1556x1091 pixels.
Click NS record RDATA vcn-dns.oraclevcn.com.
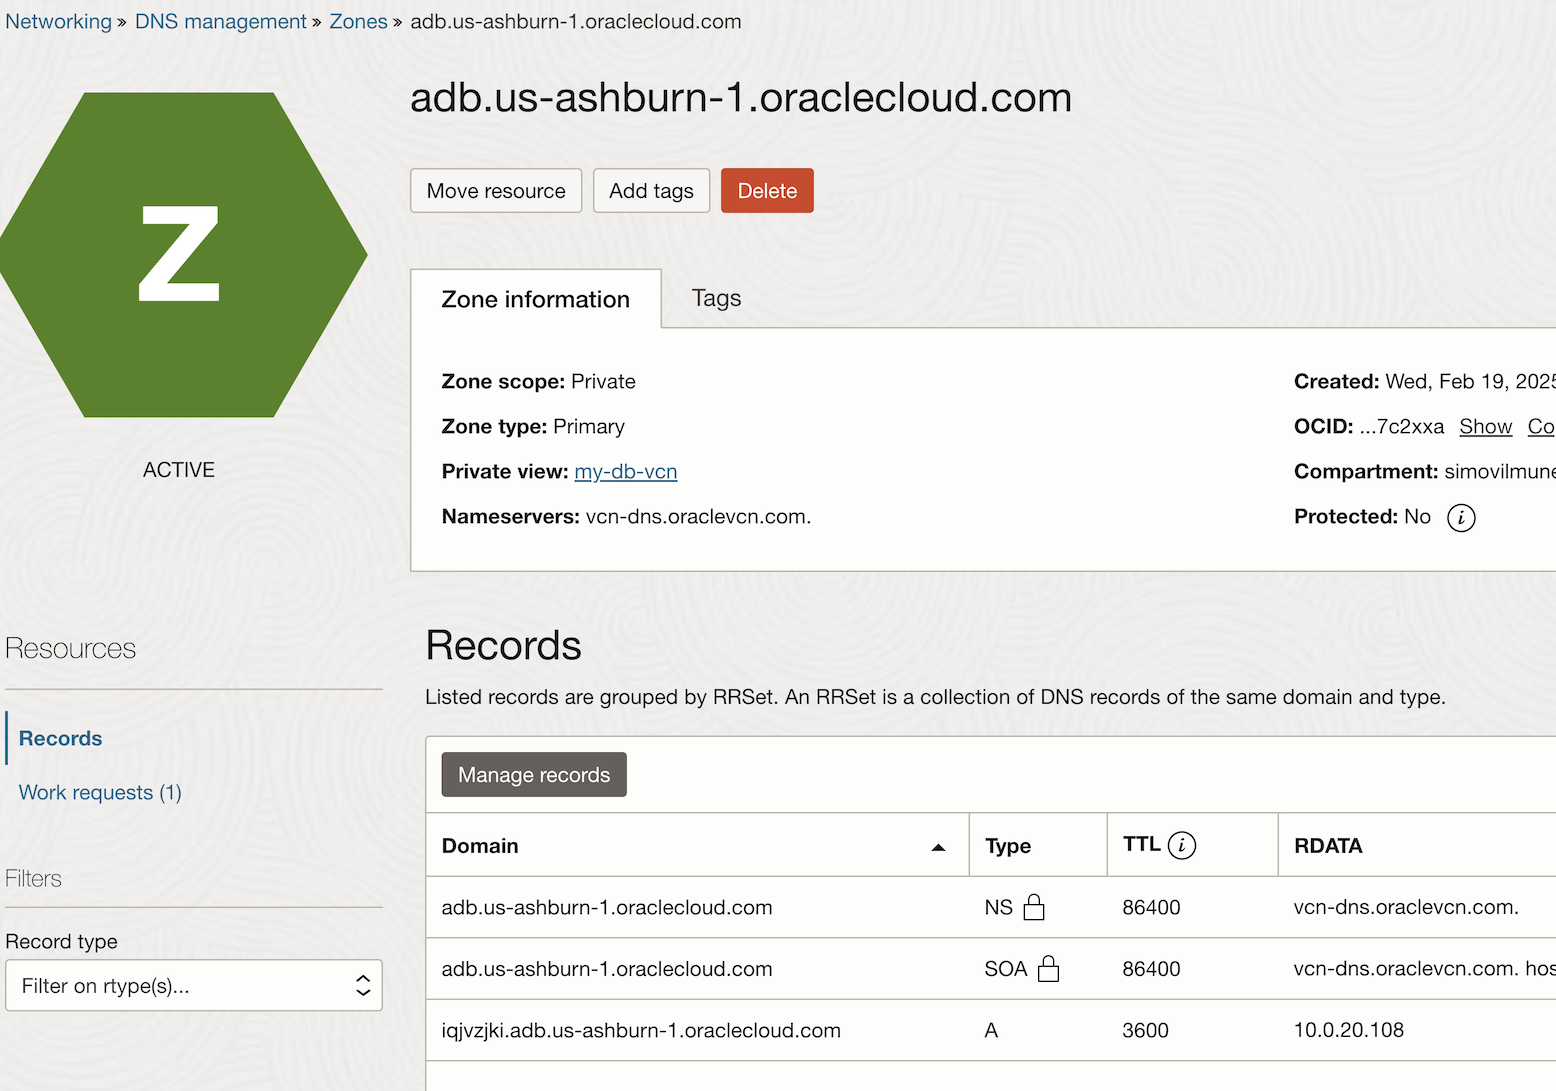[1406, 907]
